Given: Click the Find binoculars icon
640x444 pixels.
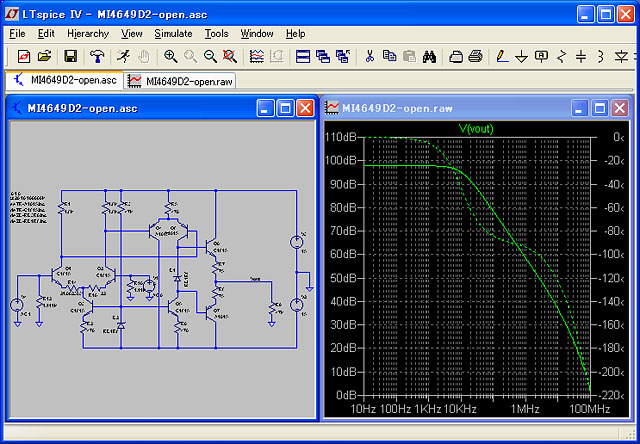Looking at the screenshot, I should (x=429, y=56).
